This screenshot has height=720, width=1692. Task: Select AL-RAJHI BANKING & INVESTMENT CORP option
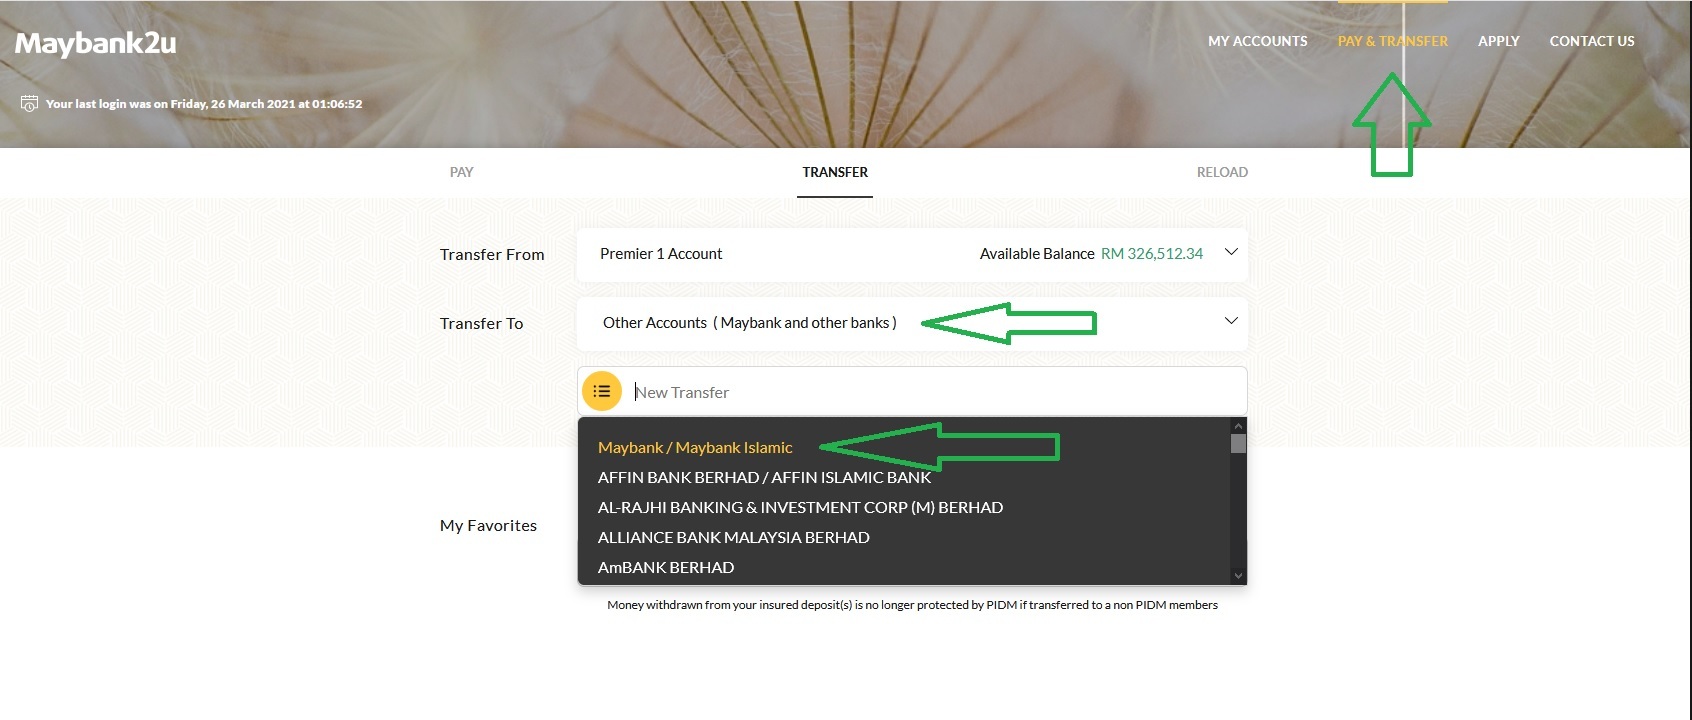(x=800, y=508)
